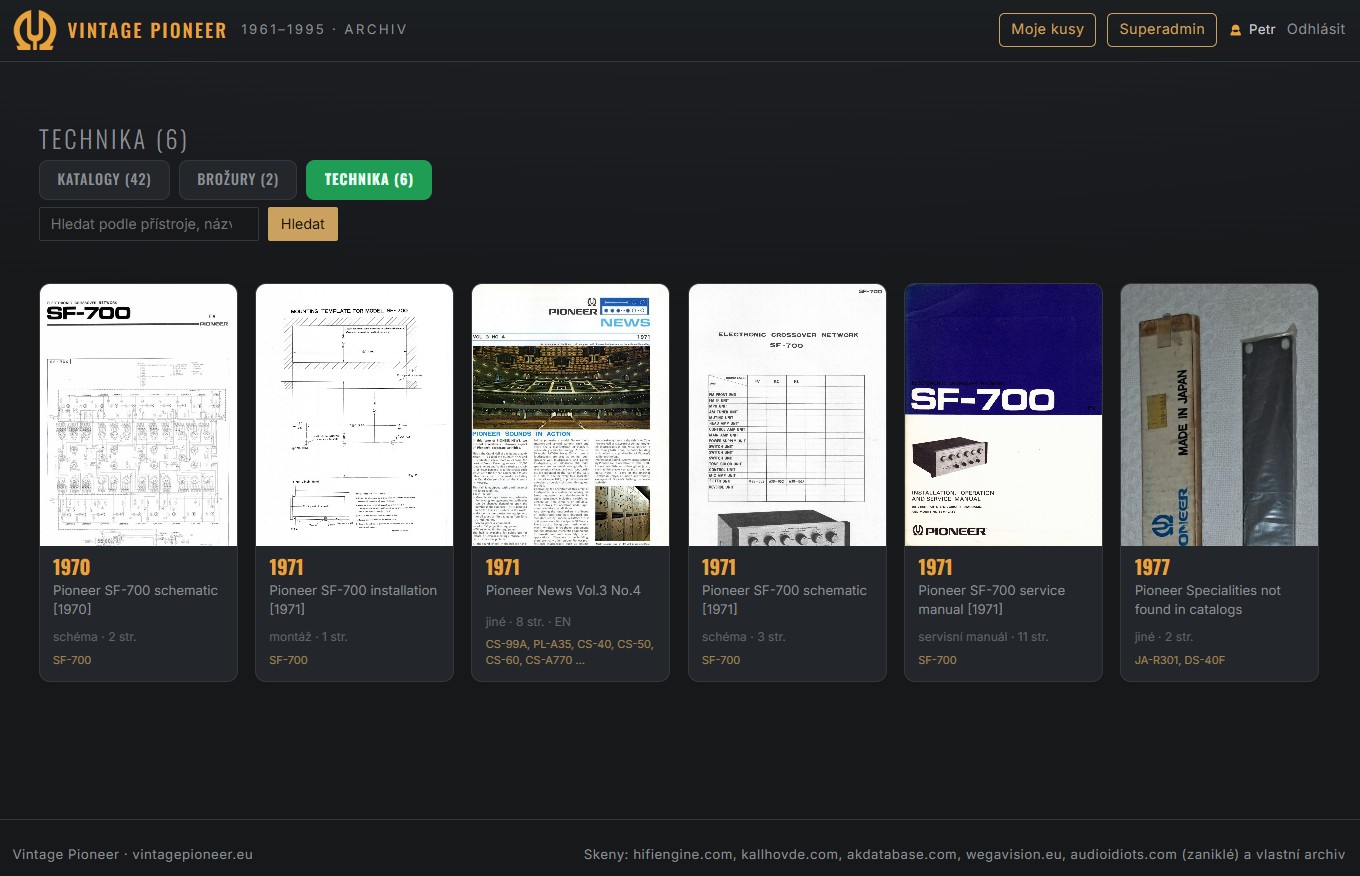Select the Technika (6) tab

point(369,180)
